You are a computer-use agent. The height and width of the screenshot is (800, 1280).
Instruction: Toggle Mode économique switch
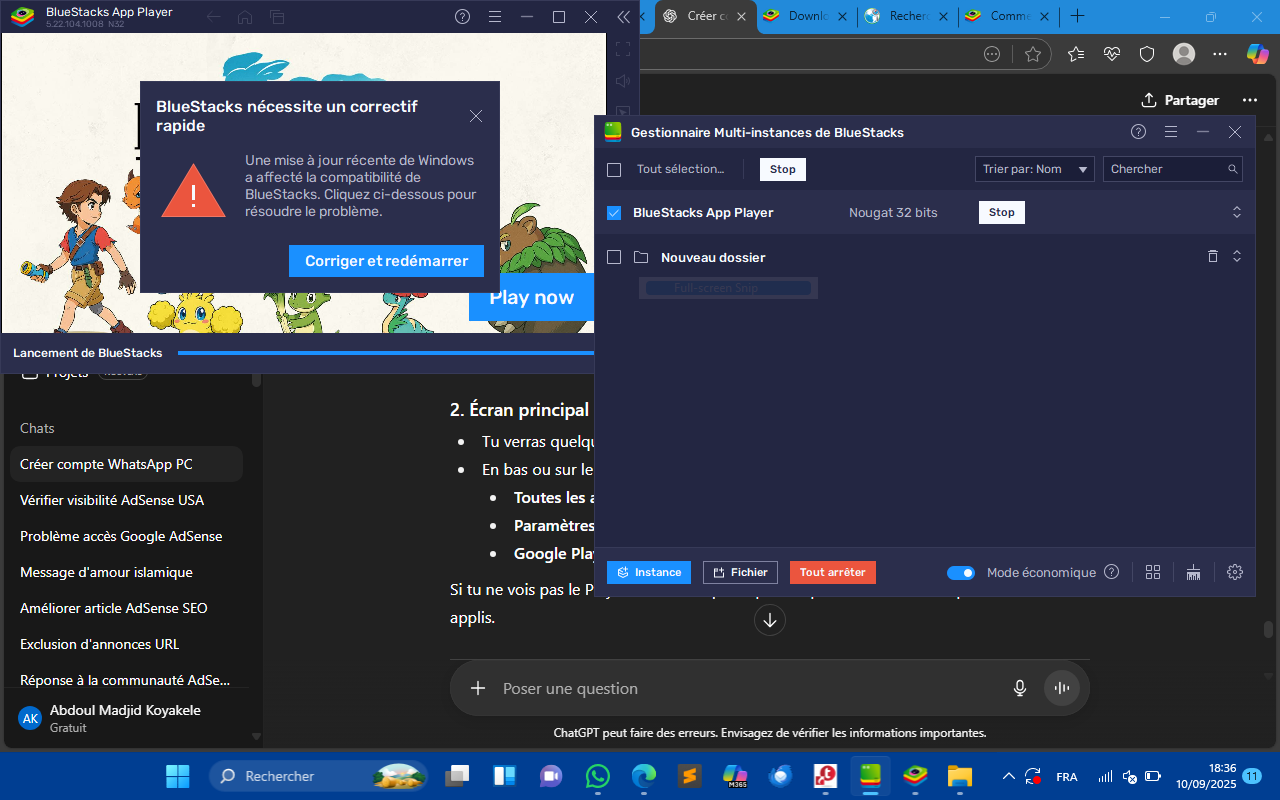[961, 573]
